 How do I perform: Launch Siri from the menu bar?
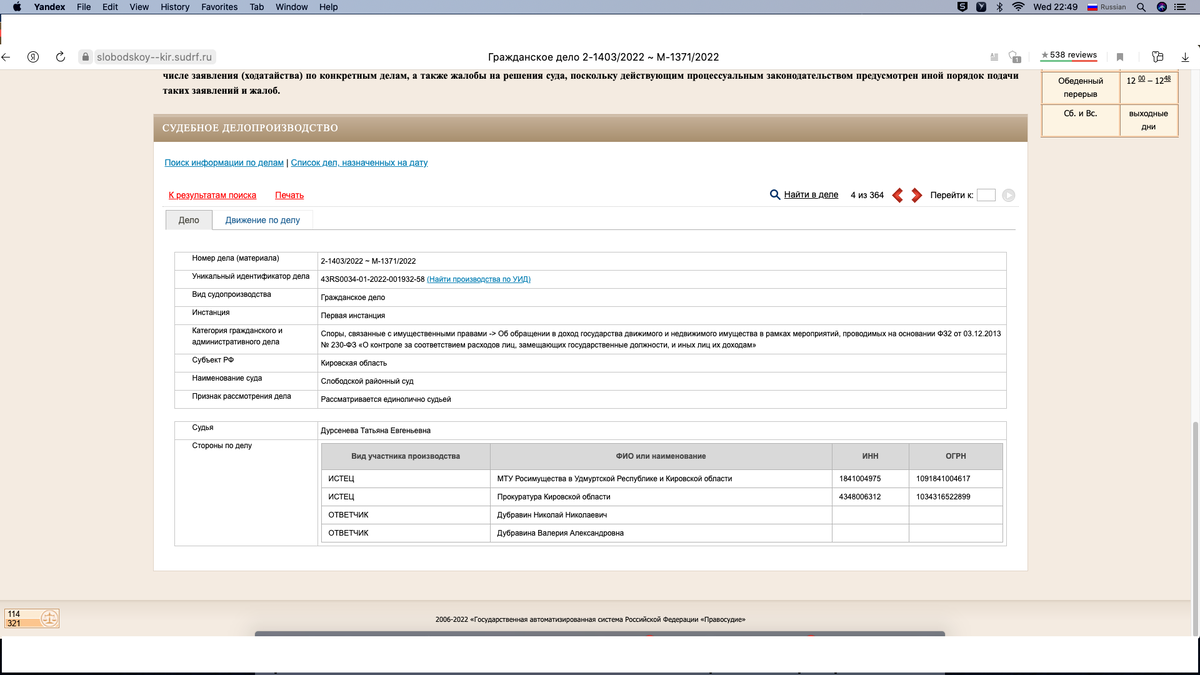coord(1161,7)
